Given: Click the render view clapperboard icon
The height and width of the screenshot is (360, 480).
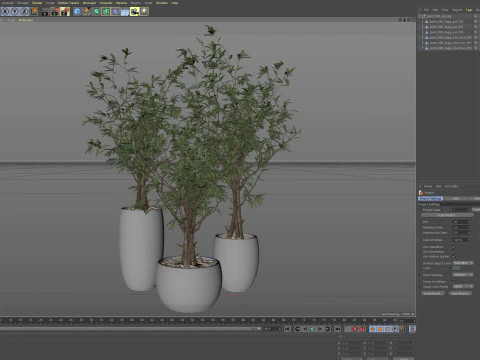Looking at the screenshot, I should point(45,12).
